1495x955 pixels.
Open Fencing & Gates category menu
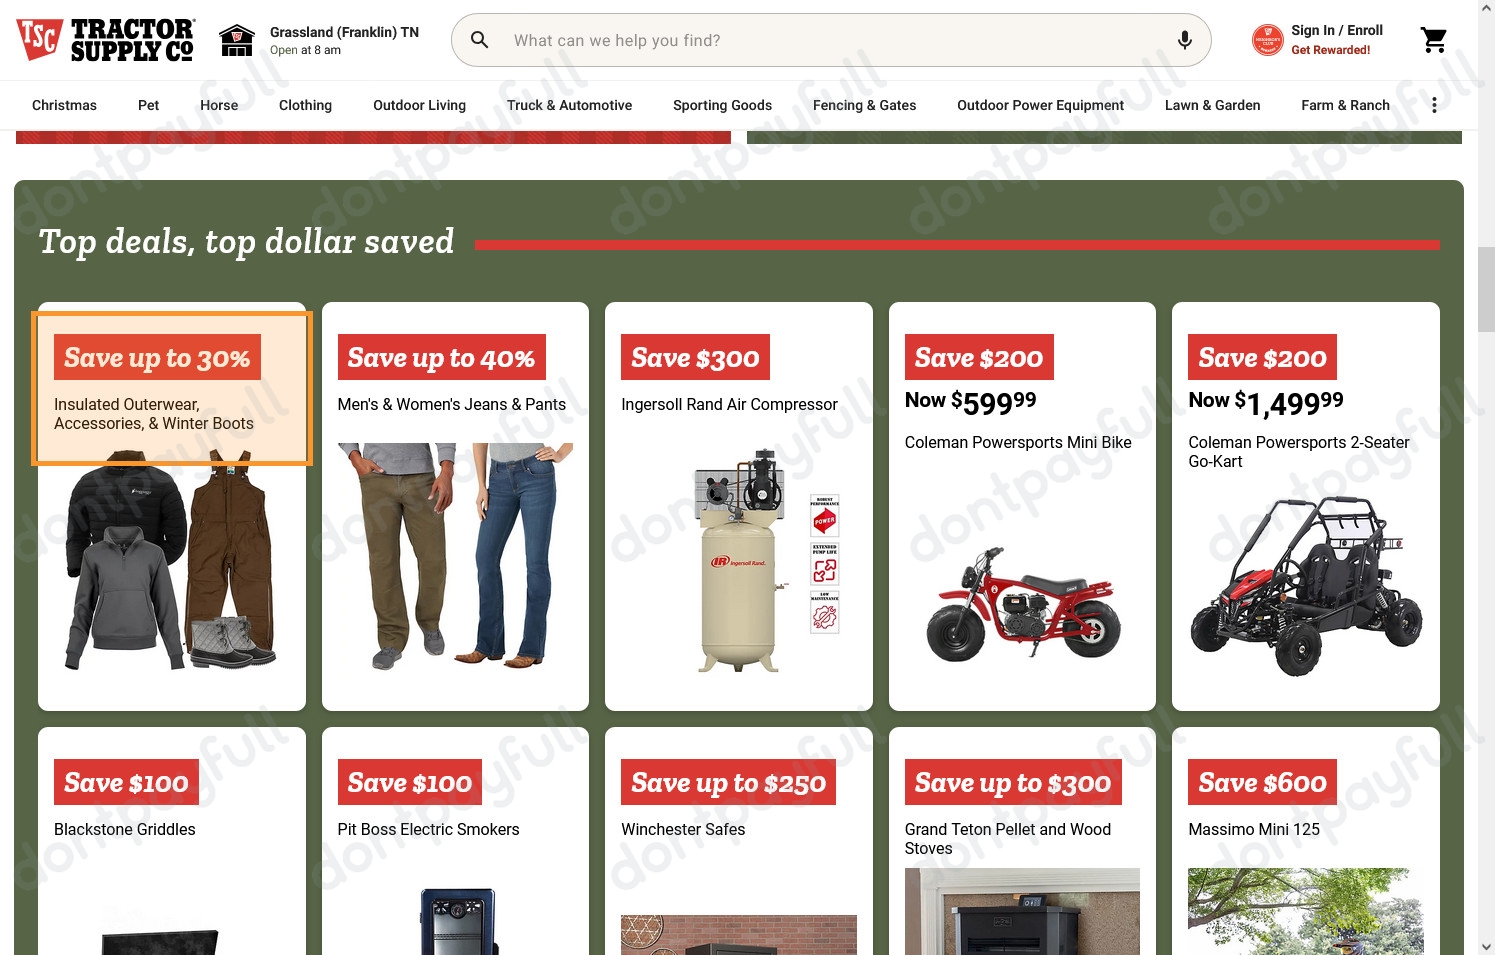(x=864, y=105)
